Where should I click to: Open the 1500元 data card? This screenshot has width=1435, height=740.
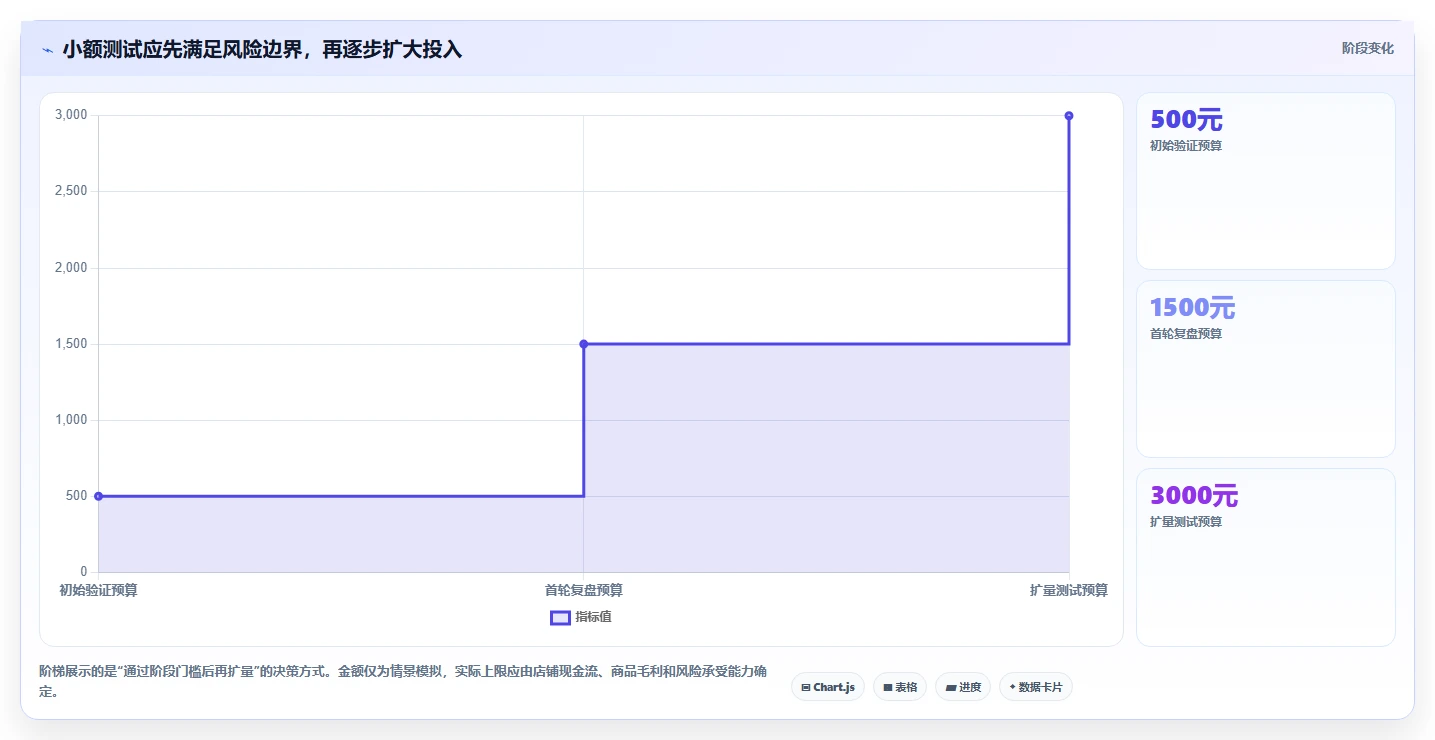pyautogui.click(x=1265, y=369)
